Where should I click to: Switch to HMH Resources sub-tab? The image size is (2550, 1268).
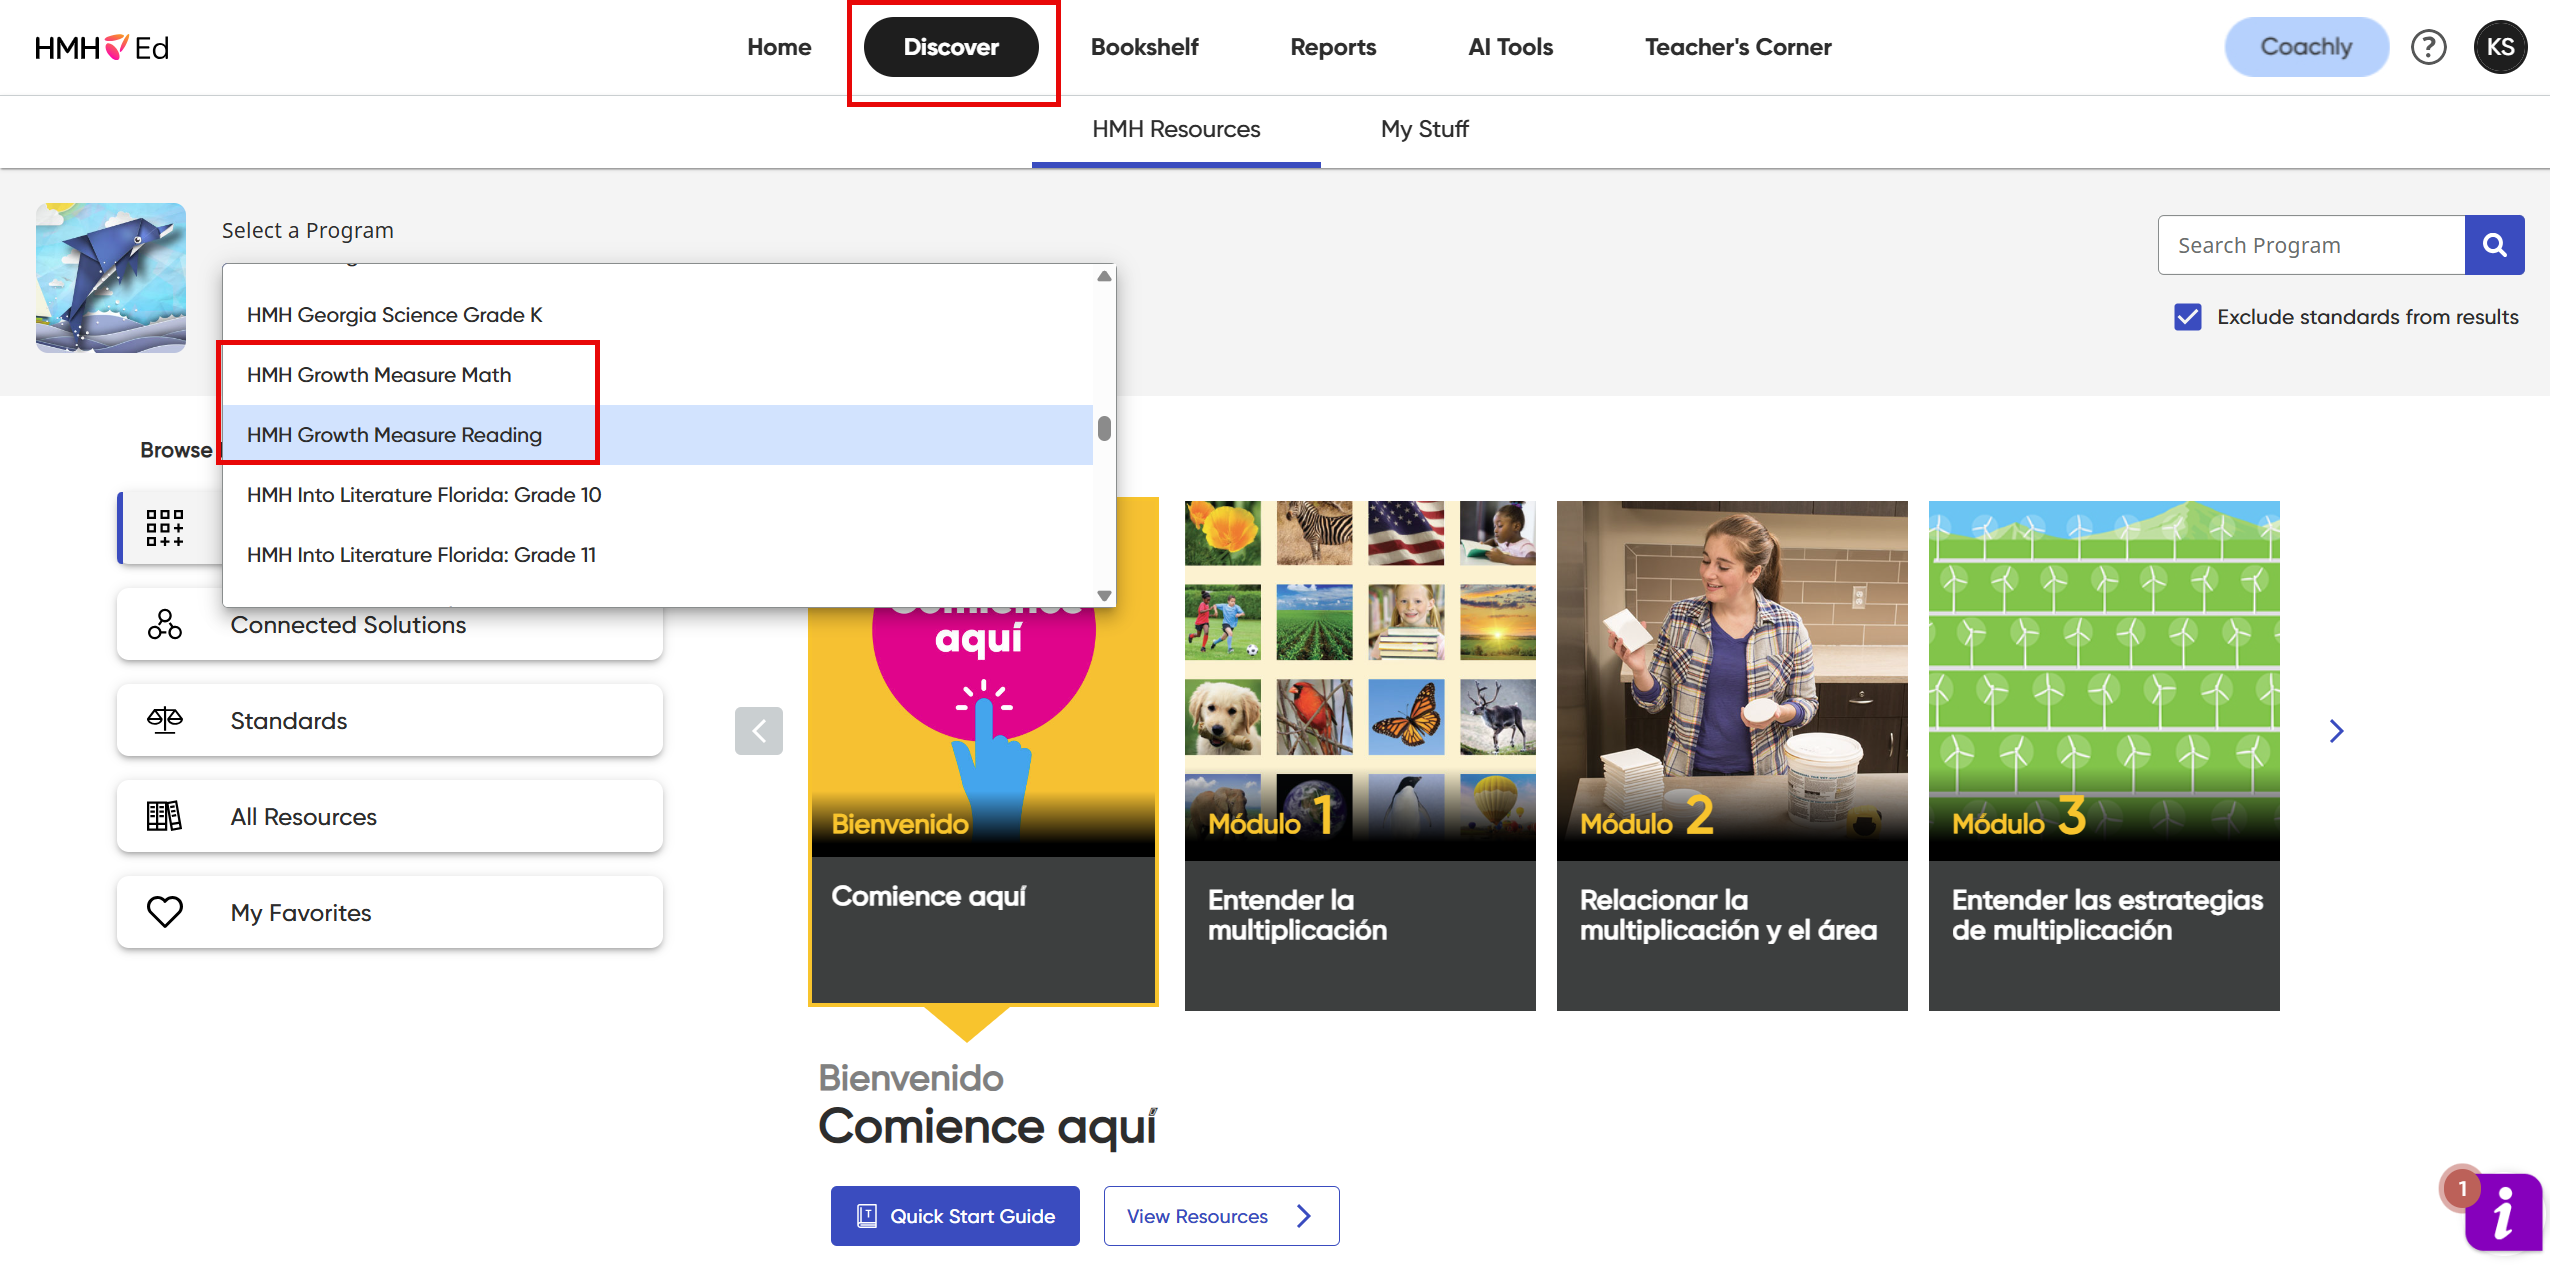[x=1176, y=130]
